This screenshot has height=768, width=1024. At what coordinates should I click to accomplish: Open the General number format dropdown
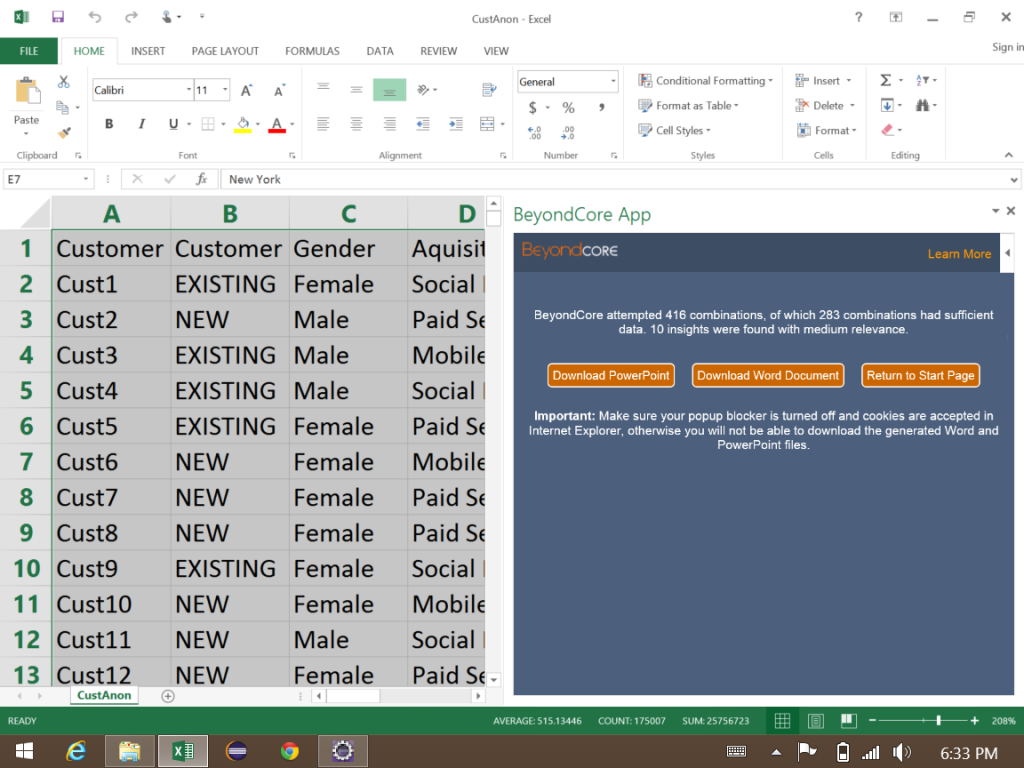click(x=613, y=82)
